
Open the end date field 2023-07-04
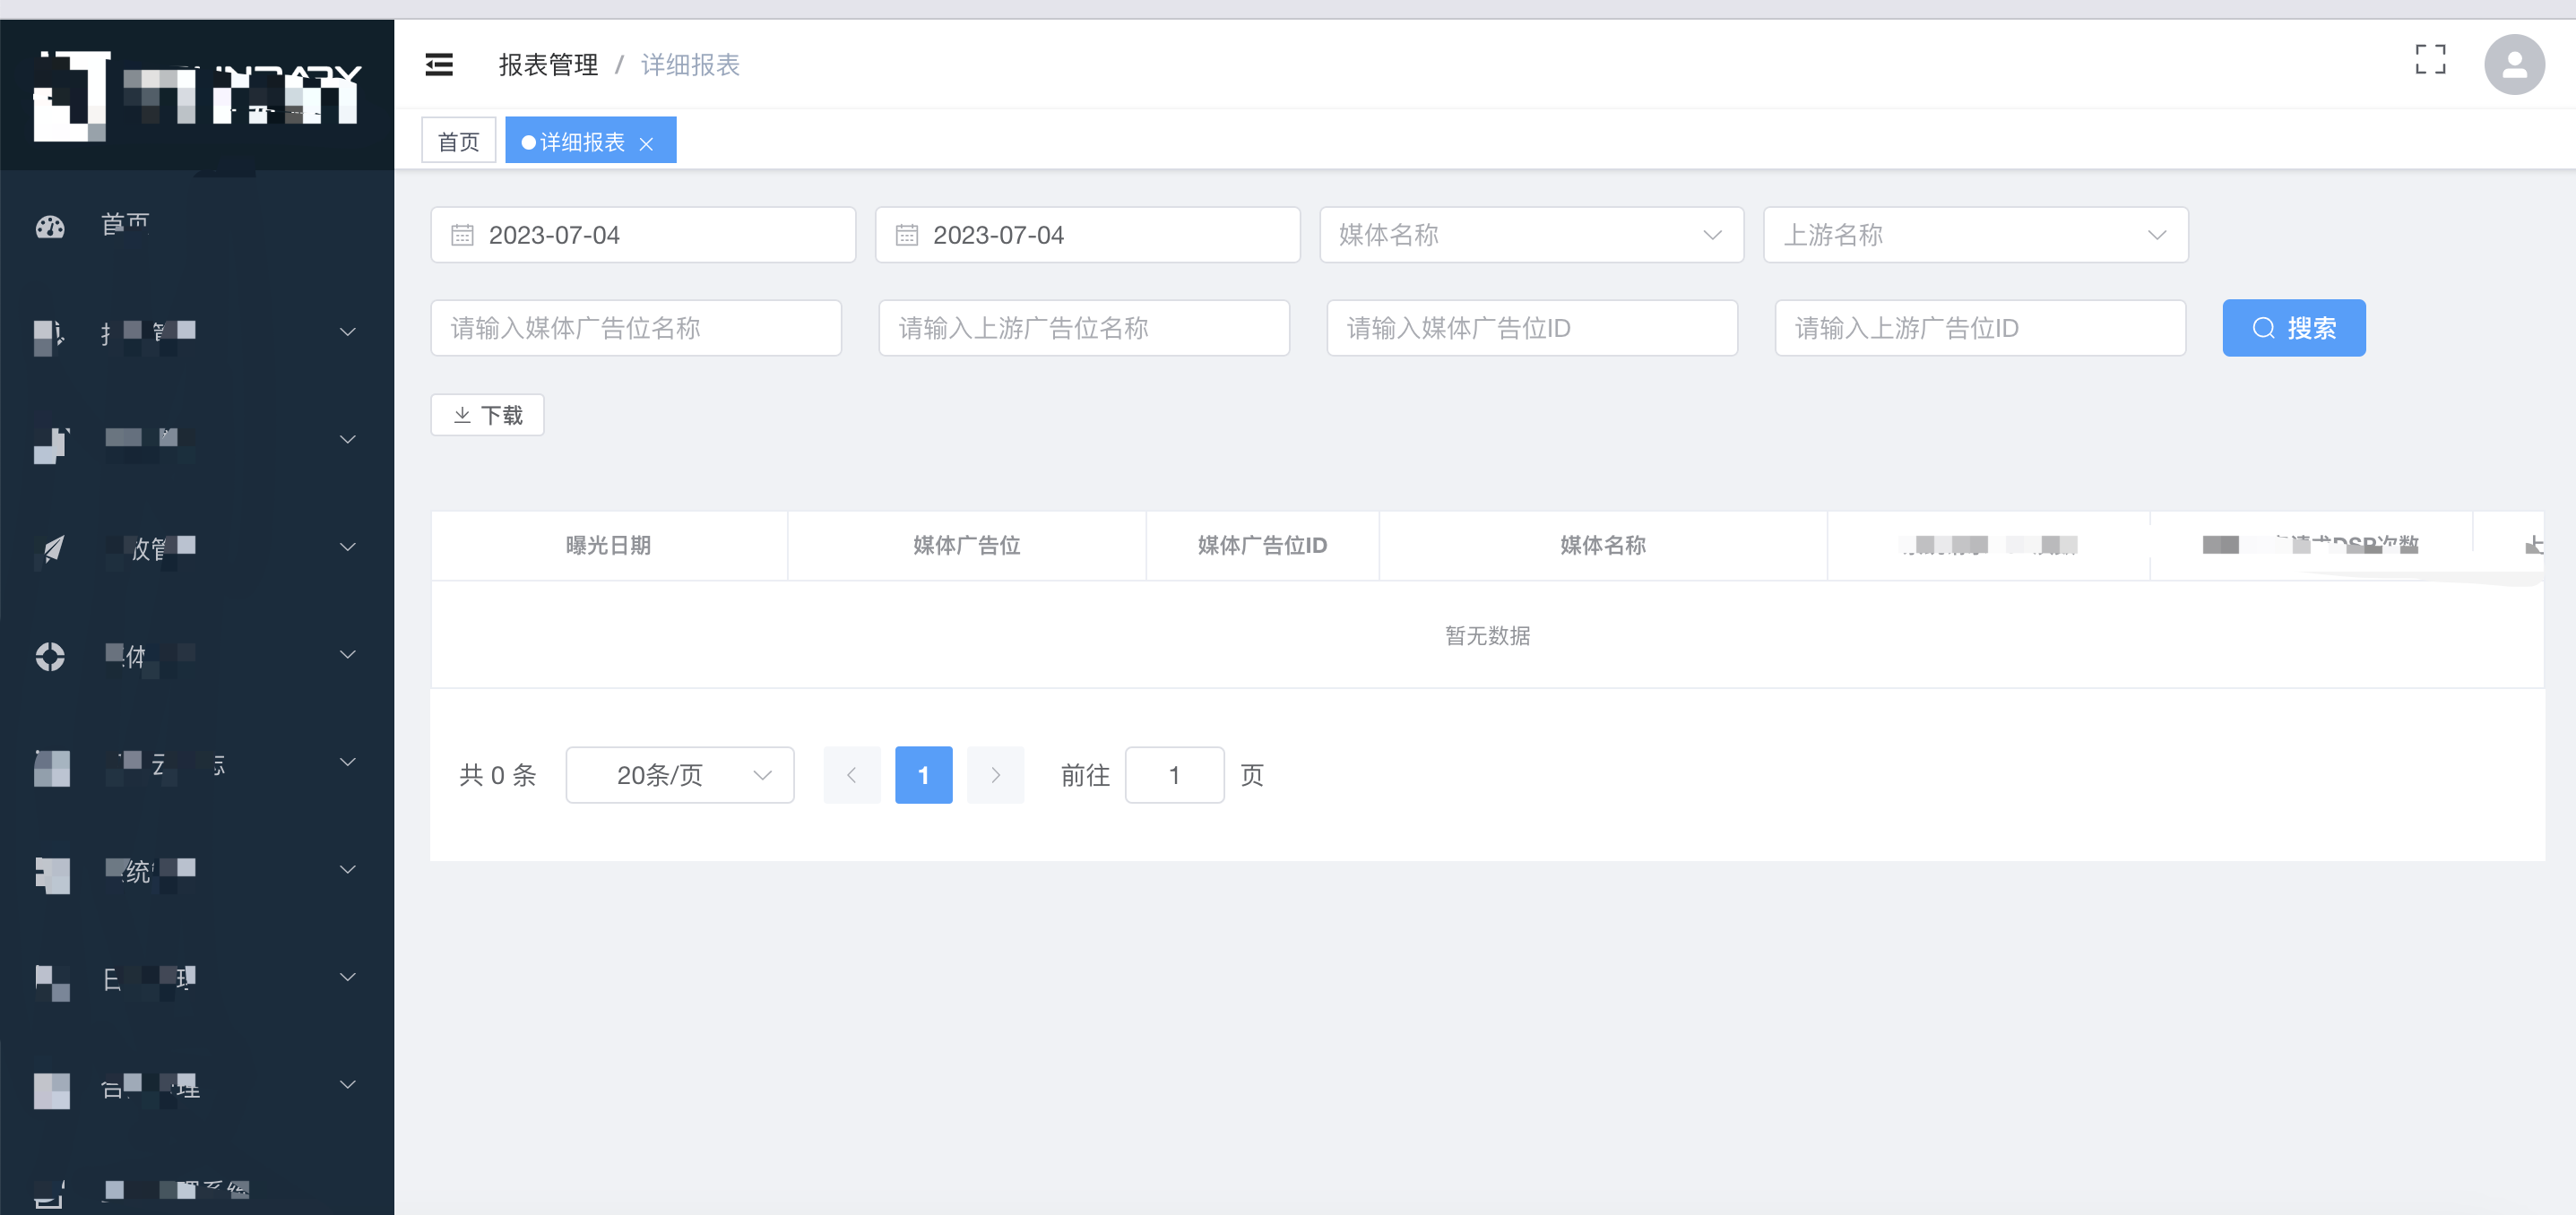tap(1087, 235)
